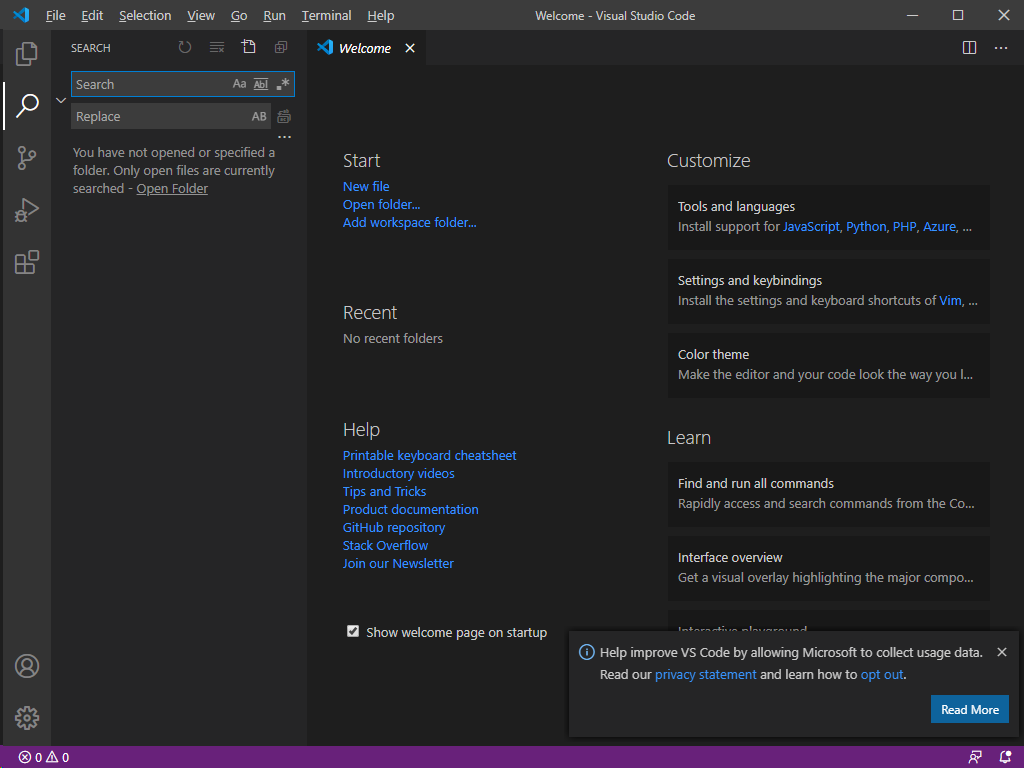Click the Accounts icon in activity bar
Screen dimensions: 1024x768
click(27, 666)
